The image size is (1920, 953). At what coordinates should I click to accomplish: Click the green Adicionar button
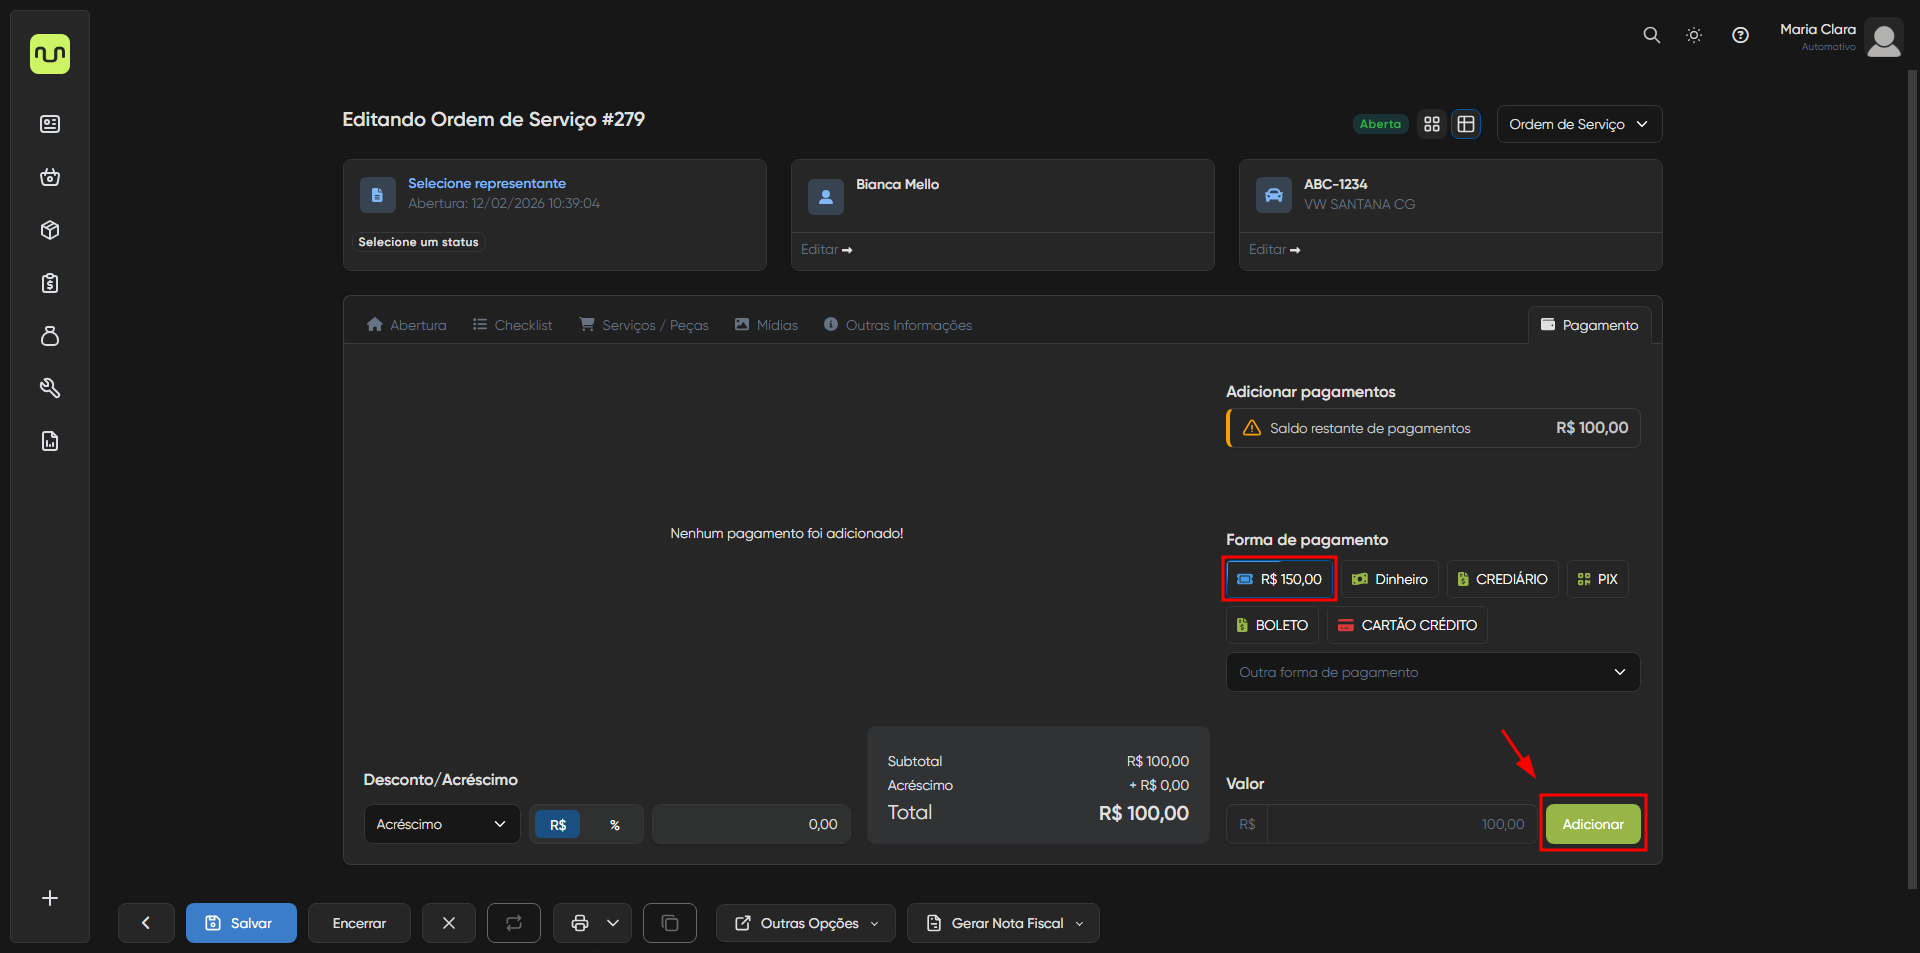pos(1592,824)
